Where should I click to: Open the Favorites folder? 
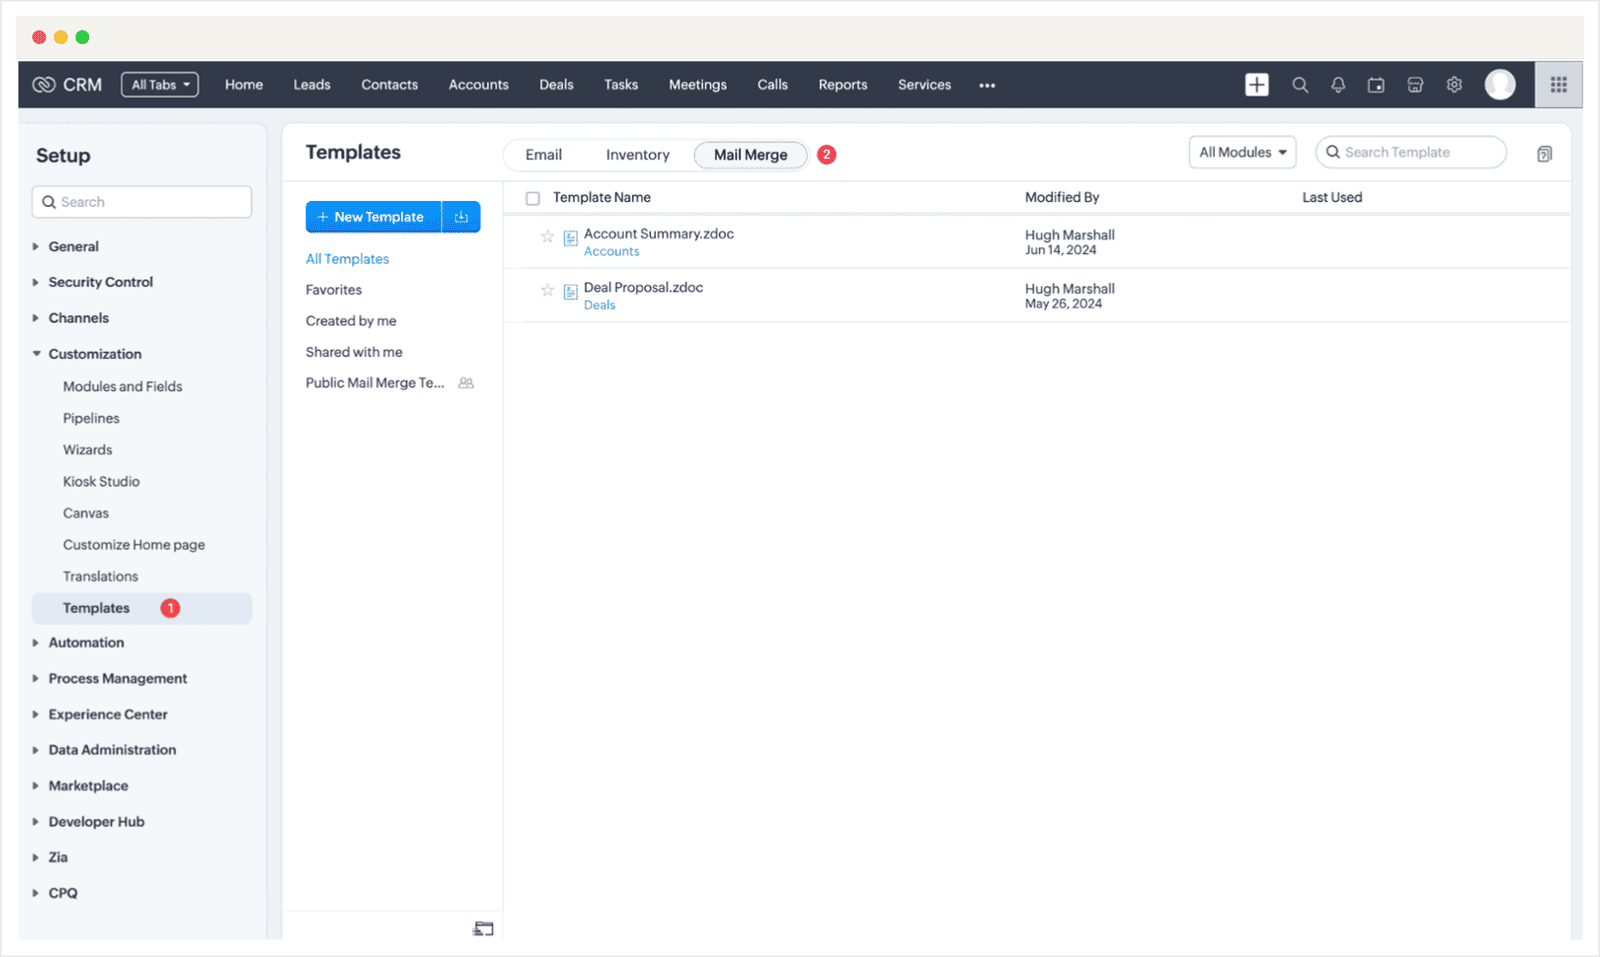334,290
